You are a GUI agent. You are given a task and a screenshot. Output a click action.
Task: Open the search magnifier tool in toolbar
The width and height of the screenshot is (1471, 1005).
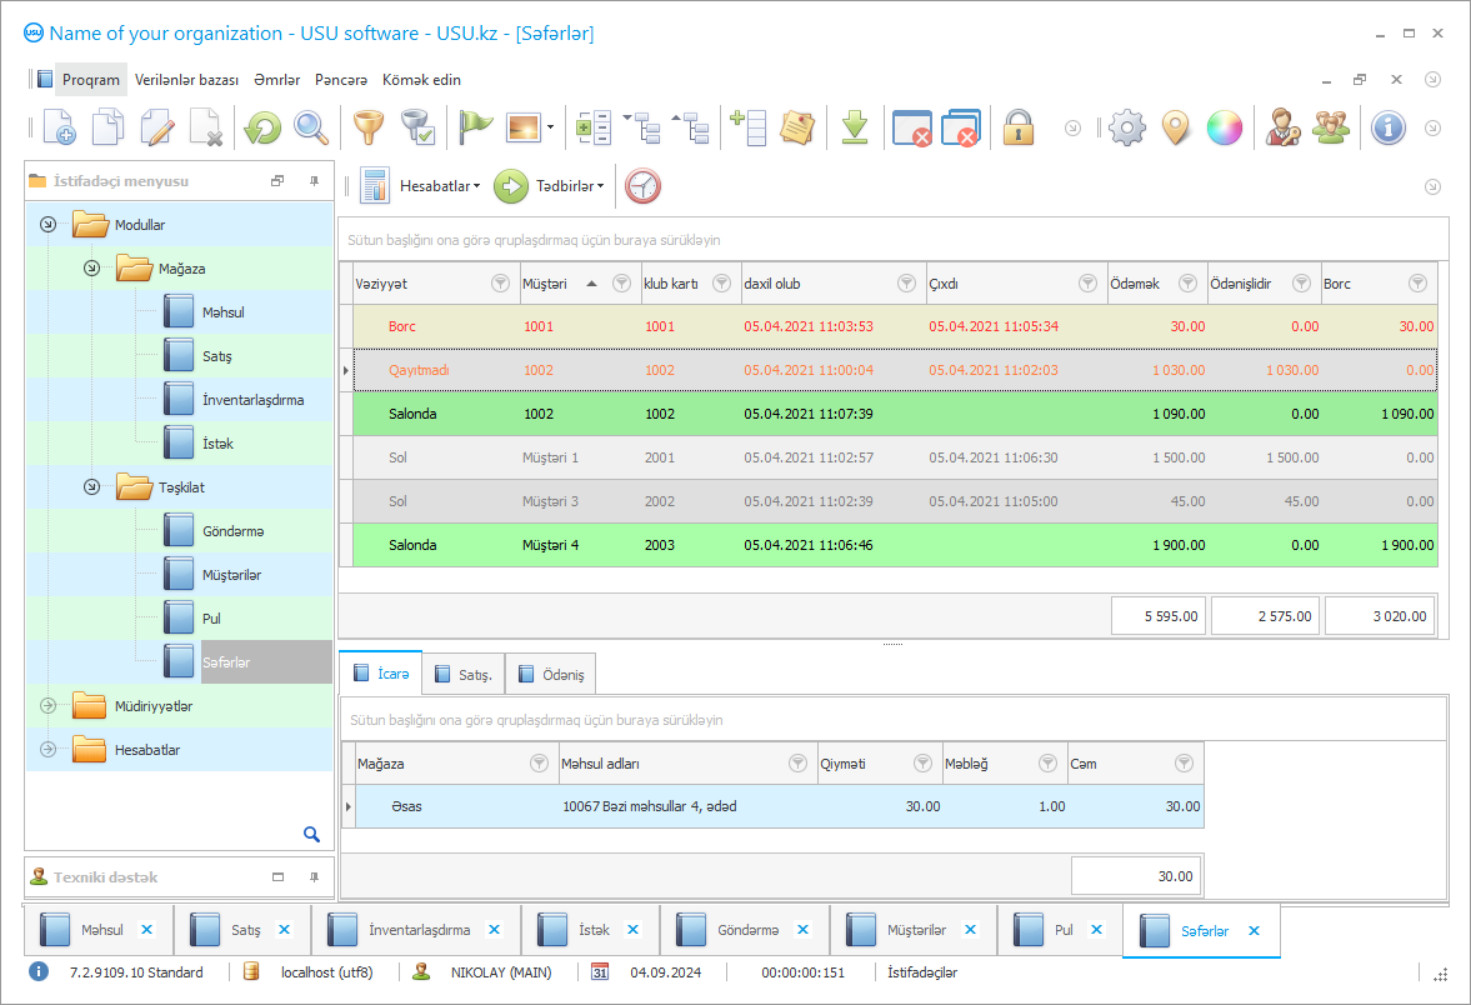[311, 128]
